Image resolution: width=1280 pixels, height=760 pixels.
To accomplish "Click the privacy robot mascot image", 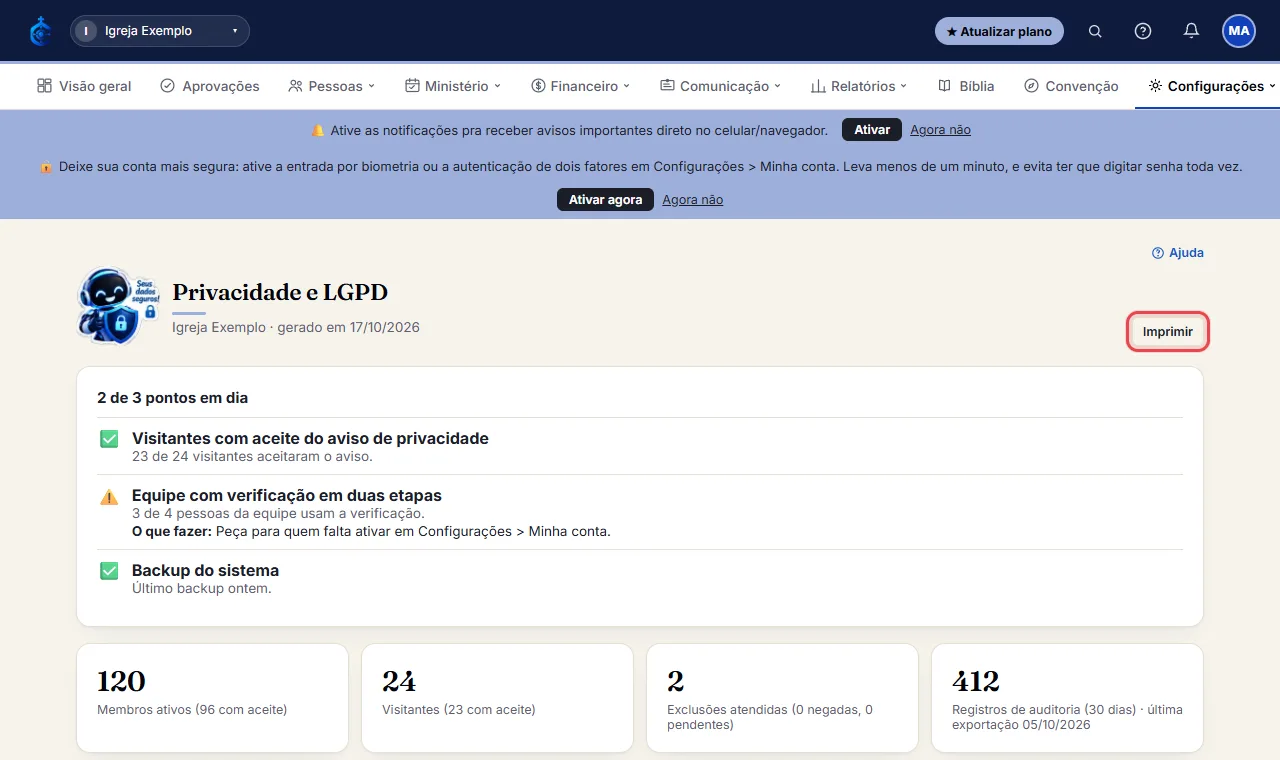I will point(118,306).
